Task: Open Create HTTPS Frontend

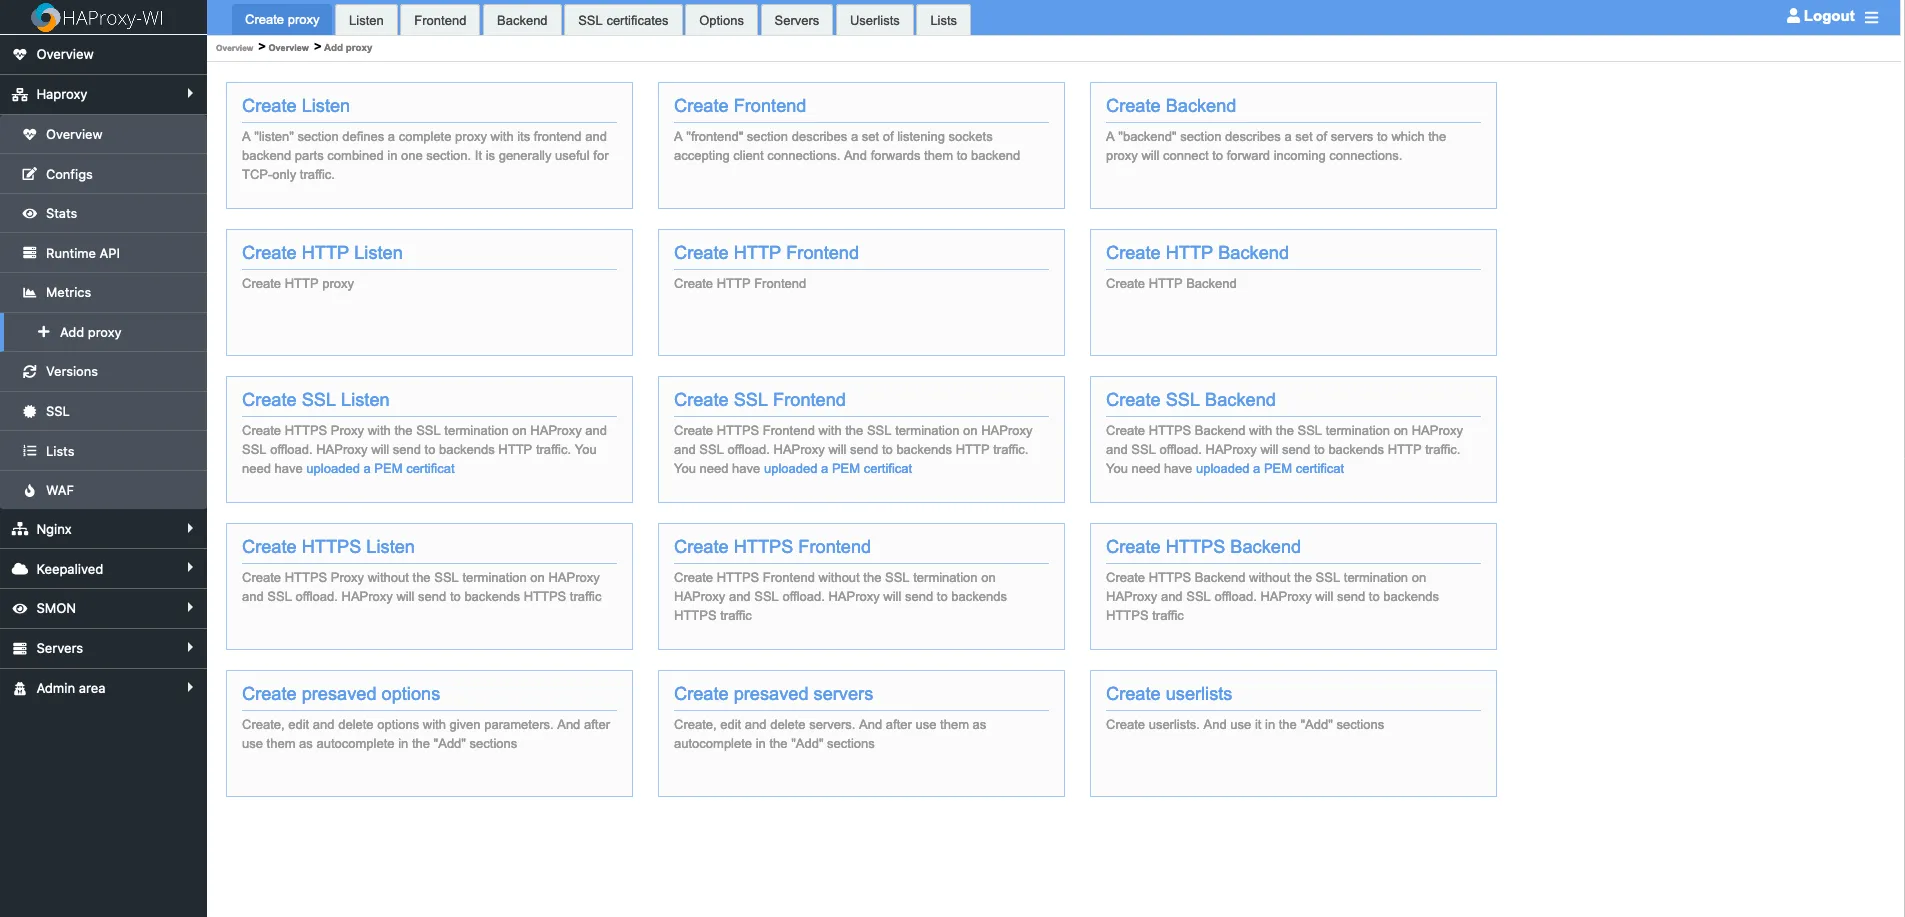Action: click(x=772, y=547)
